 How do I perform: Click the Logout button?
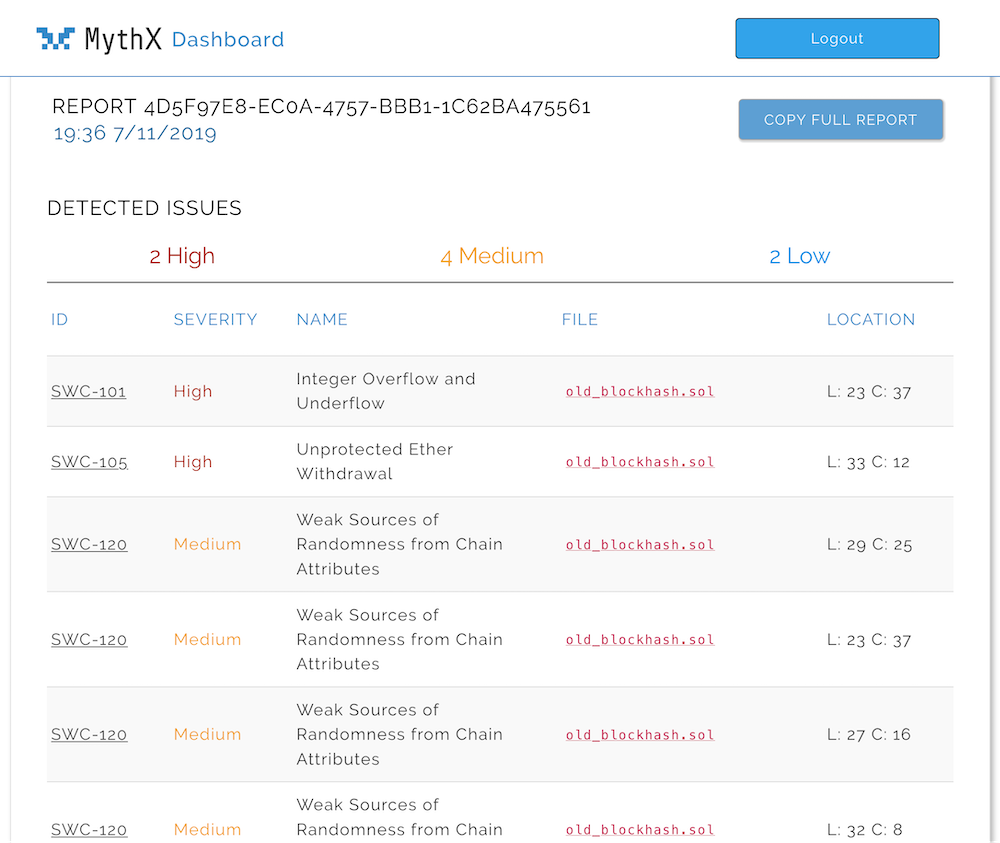tap(837, 38)
